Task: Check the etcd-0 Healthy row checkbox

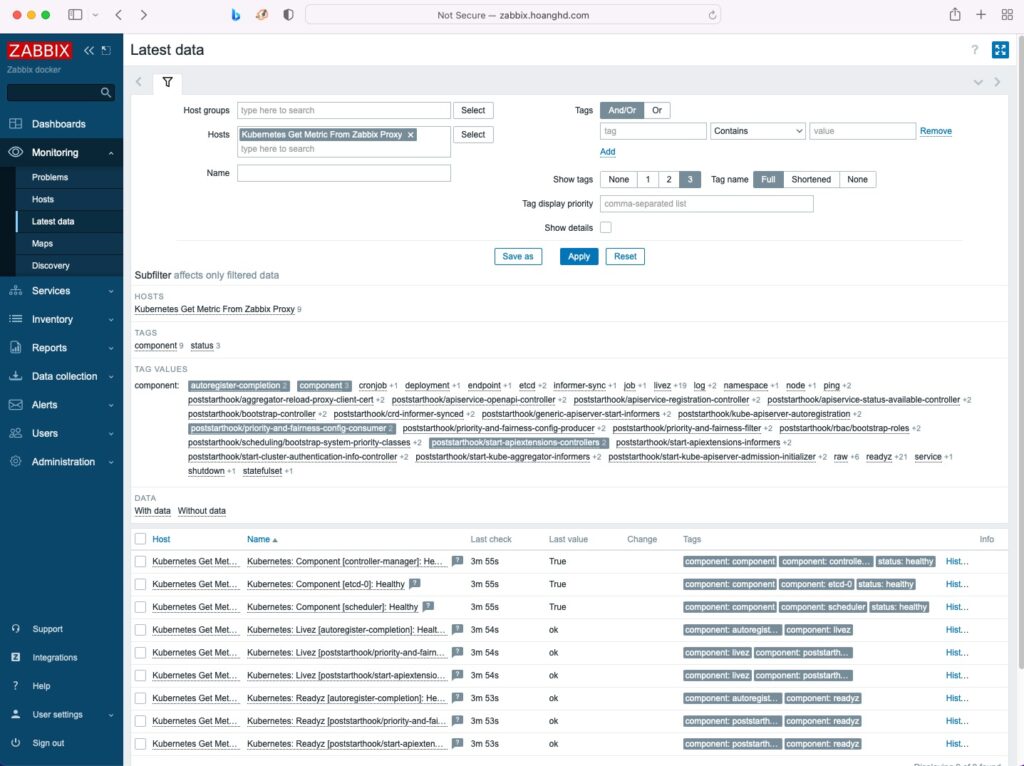Action: coord(140,584)
